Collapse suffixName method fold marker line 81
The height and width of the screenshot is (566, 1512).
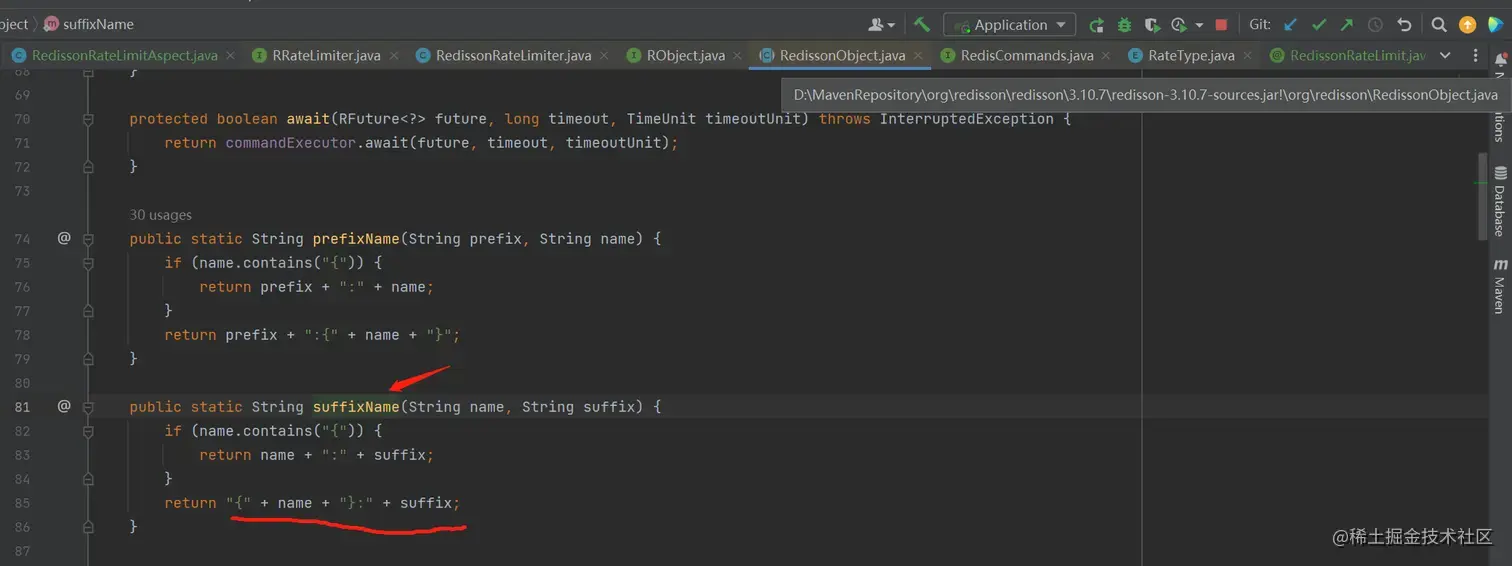(88, 407)
